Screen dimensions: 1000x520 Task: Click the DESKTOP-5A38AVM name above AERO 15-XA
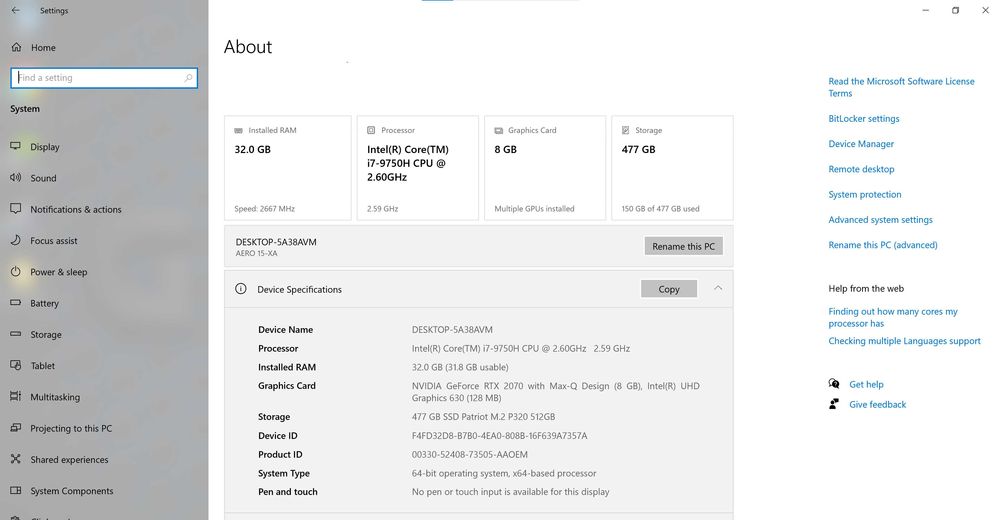coord(276,242)
